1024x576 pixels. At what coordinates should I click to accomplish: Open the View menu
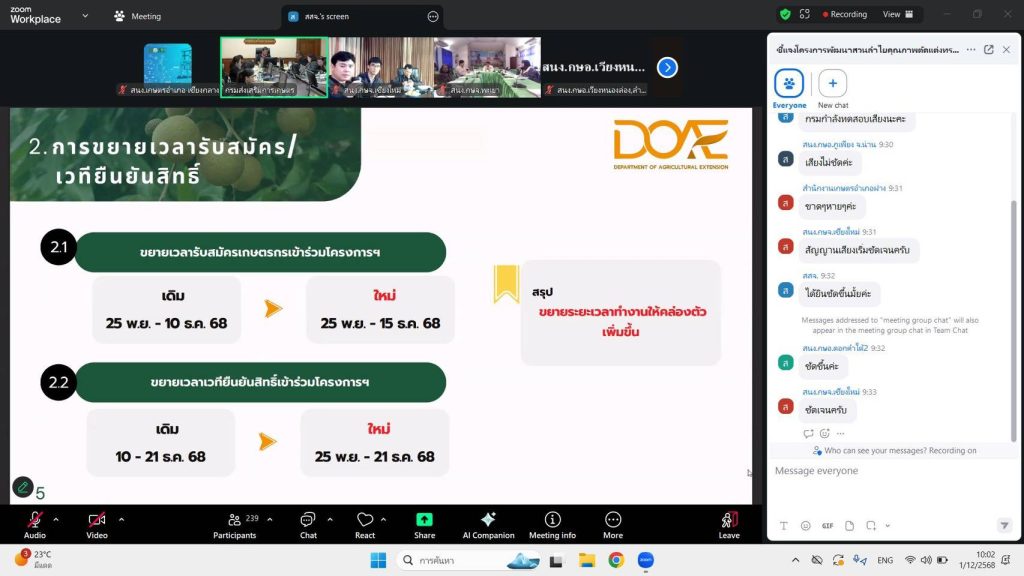tap(897, 15)
